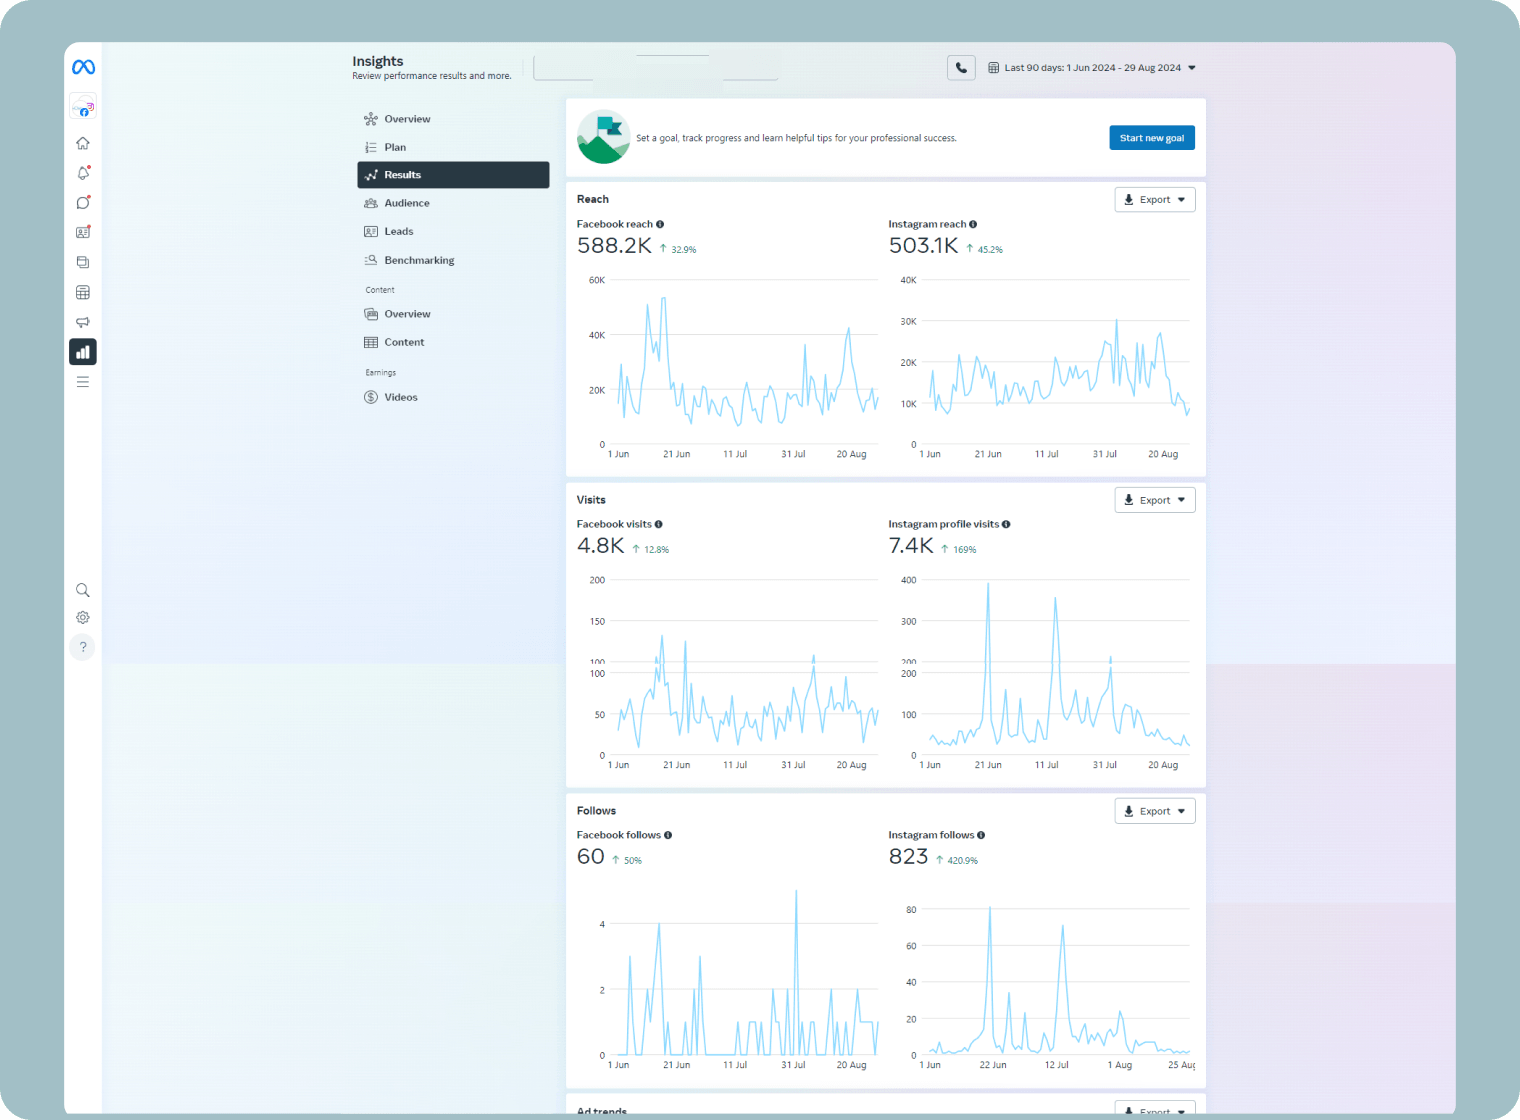The image size is (1520, 1120).
Task: Open notifications bell icon
Action: [83, 173]
